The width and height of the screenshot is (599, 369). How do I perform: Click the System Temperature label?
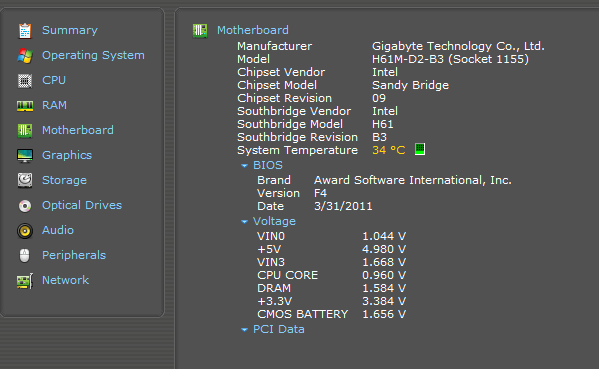(297, 150)
